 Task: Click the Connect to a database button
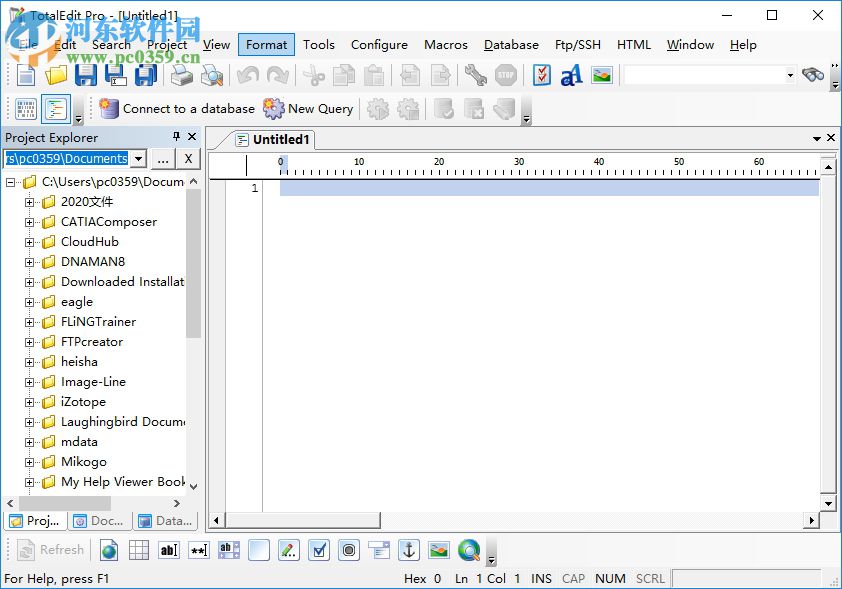tap(177, 108)
